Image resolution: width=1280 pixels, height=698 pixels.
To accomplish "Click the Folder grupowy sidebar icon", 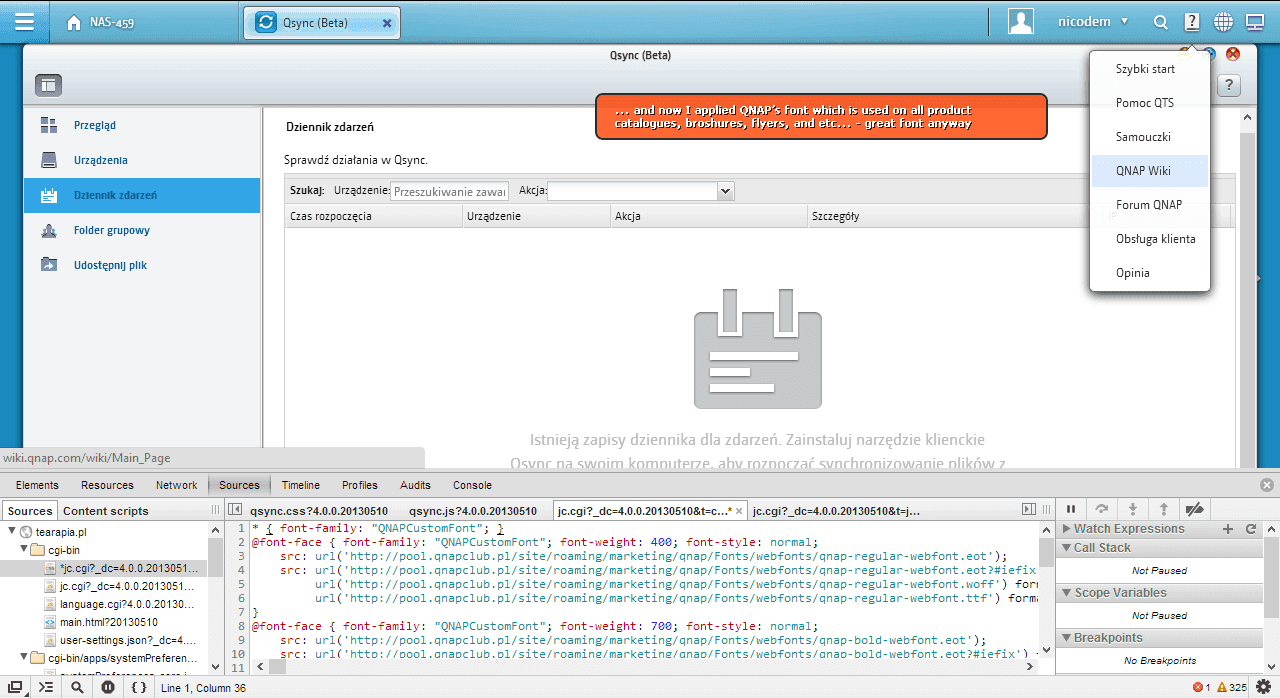I will [x=49, y=230].
